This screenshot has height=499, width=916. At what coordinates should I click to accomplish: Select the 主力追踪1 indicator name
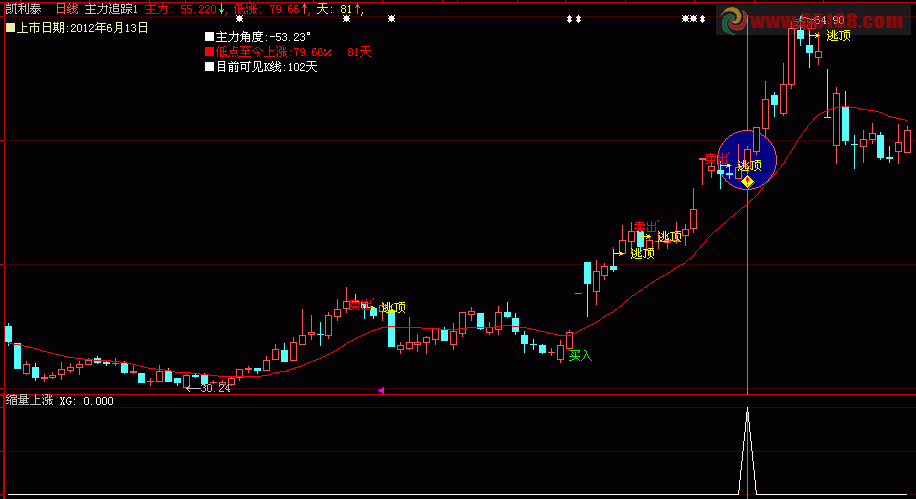(x=111, y=9)
